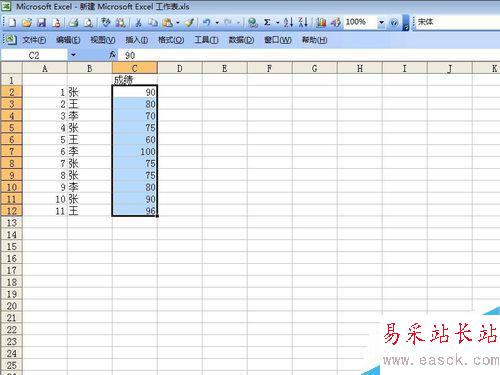Save the workbook with floppy icon
Screen dimensions: 500x375
click(41, 22)
